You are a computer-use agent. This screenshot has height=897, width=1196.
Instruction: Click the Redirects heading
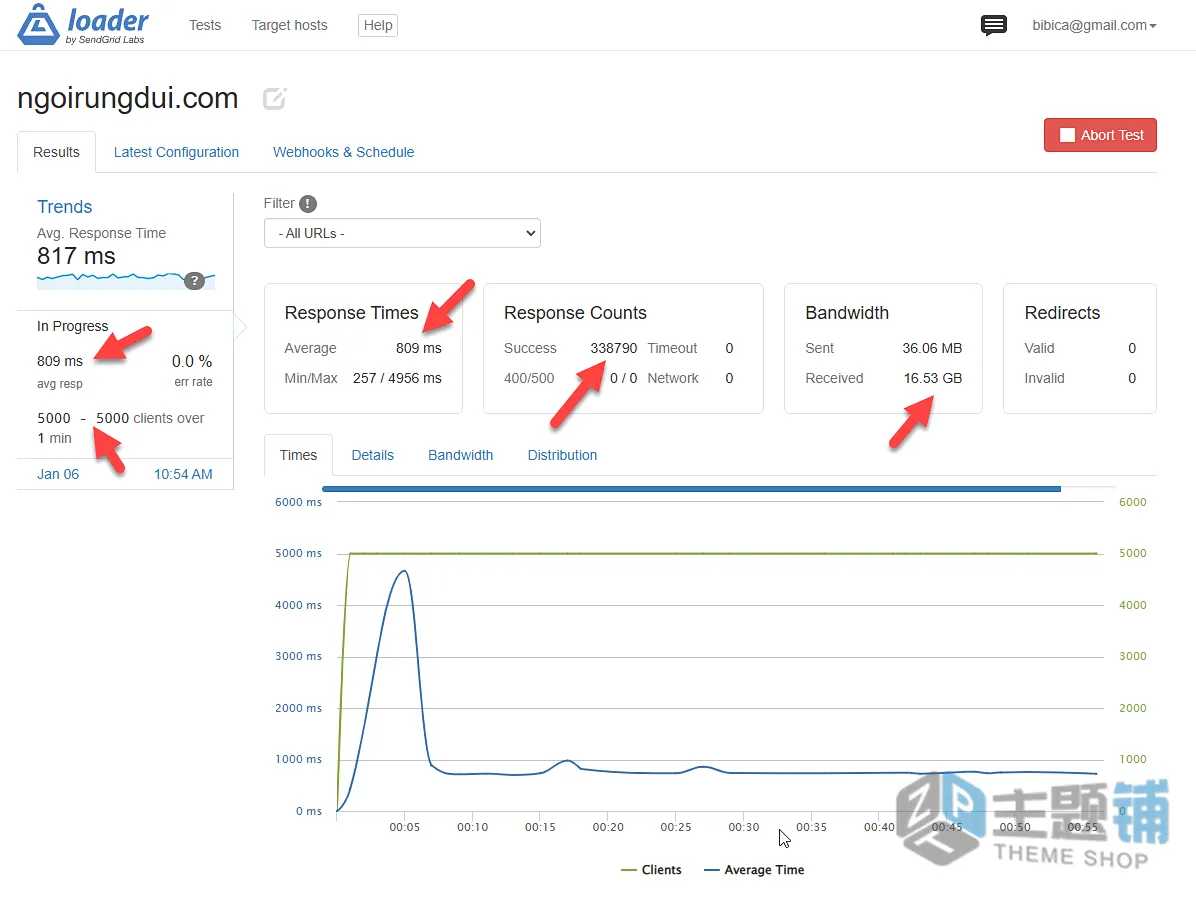pyautogui.click(x=1062, y=313)
